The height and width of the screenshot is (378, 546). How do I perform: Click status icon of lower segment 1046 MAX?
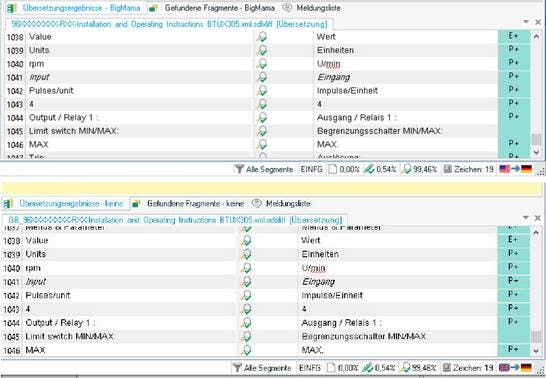(246, 350)
